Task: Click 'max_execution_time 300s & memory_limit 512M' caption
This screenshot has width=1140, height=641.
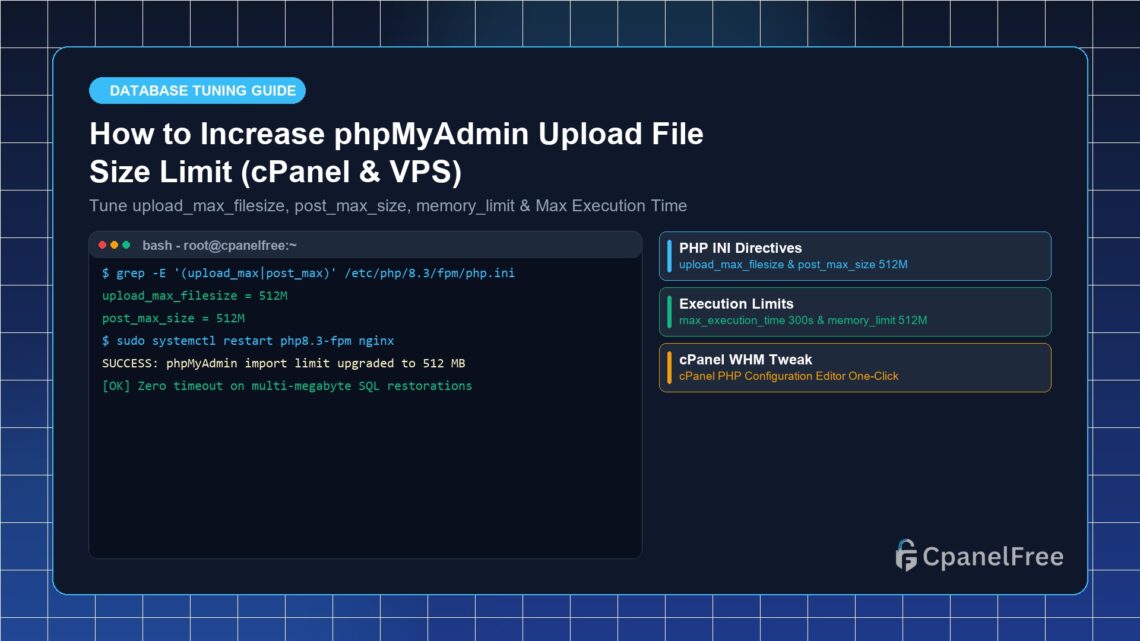Action: pyautogui.click(x=803, y=320)
